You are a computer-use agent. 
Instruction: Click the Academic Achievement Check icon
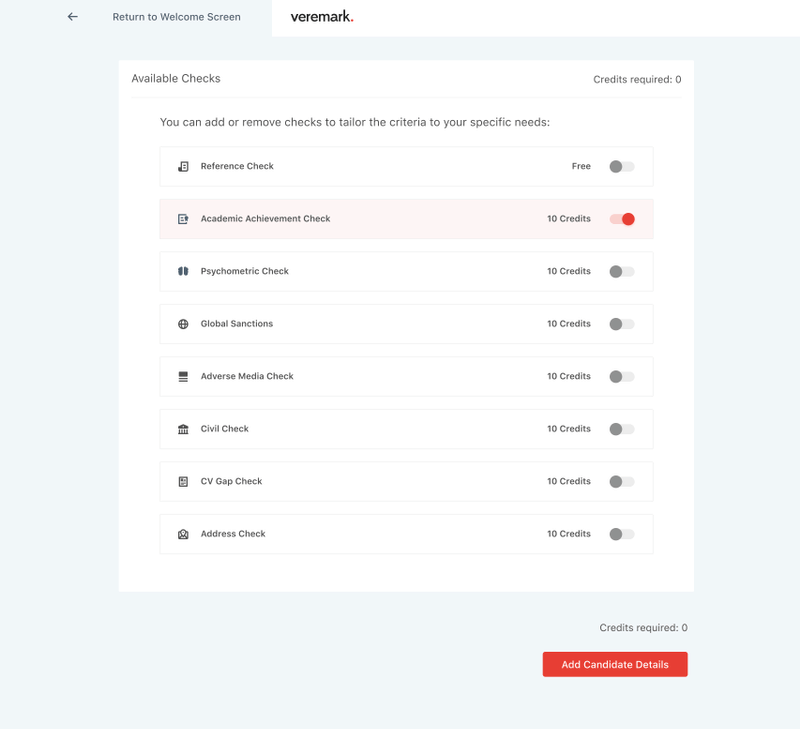[183, 219]
